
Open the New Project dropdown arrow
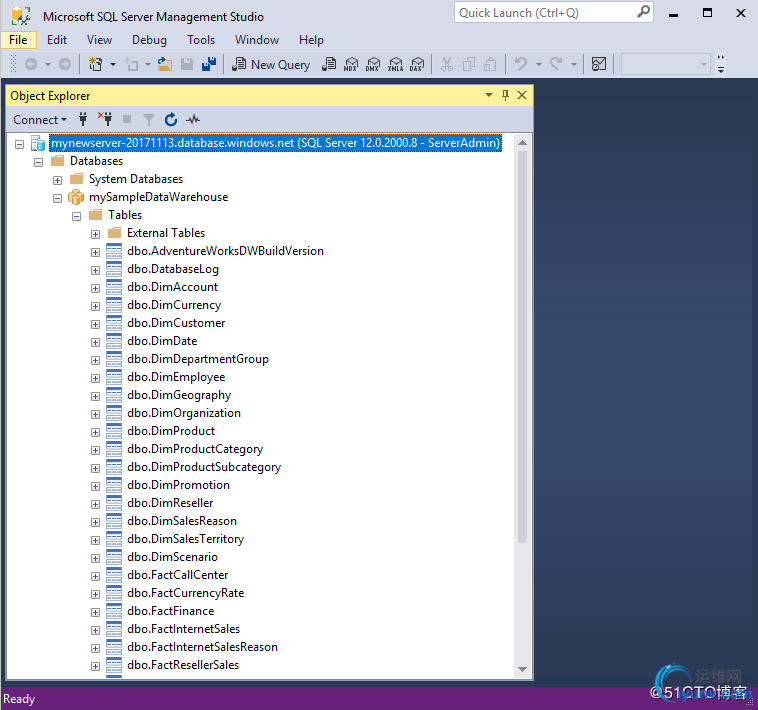(x=113, y=64)
